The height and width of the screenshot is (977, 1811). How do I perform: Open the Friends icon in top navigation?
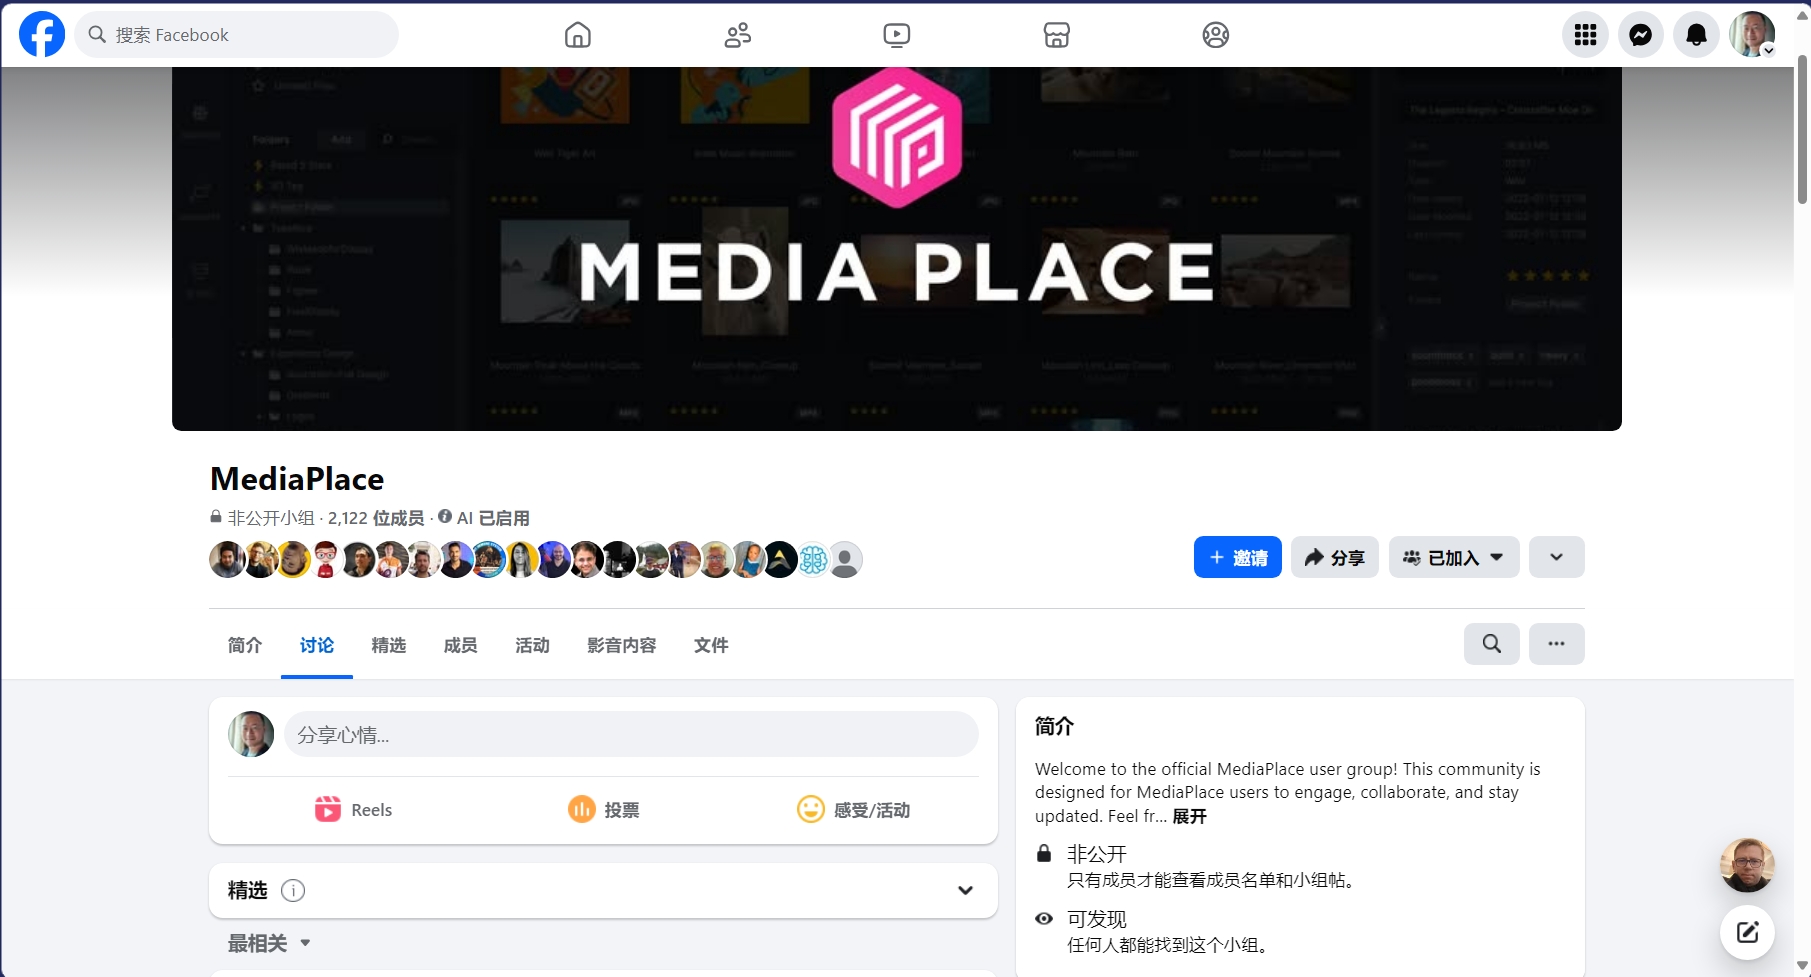click(737, 35)
